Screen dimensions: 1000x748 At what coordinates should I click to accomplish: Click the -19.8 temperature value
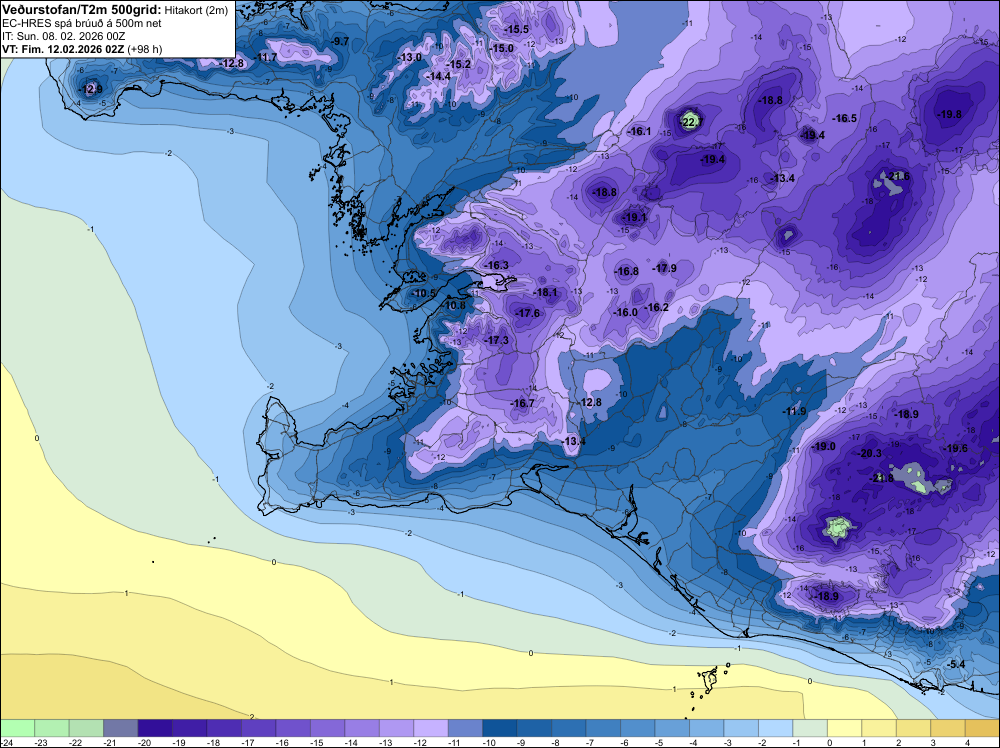(x=949, y=115)
